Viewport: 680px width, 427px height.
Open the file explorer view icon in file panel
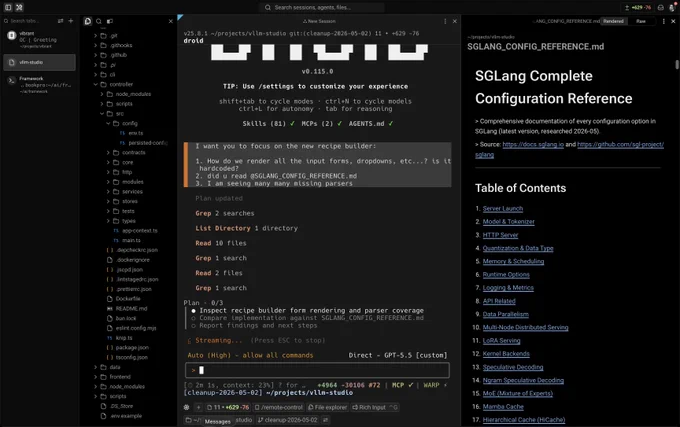(x=88, y=21)
